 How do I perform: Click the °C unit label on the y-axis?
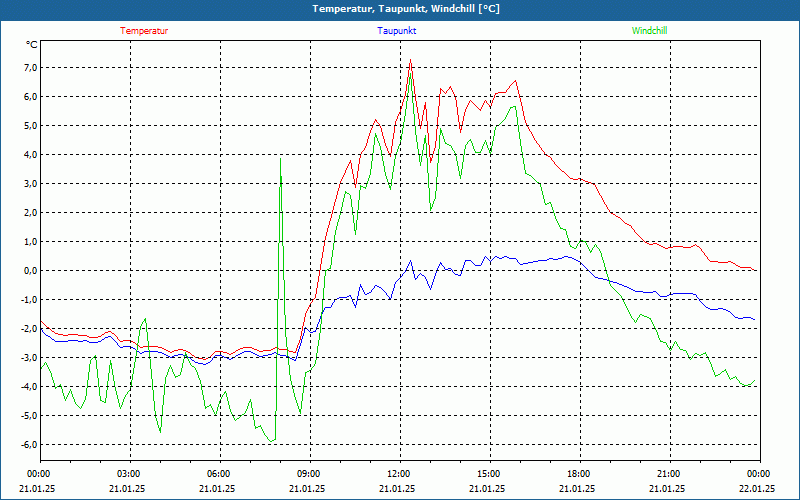(x=32, y=45)
